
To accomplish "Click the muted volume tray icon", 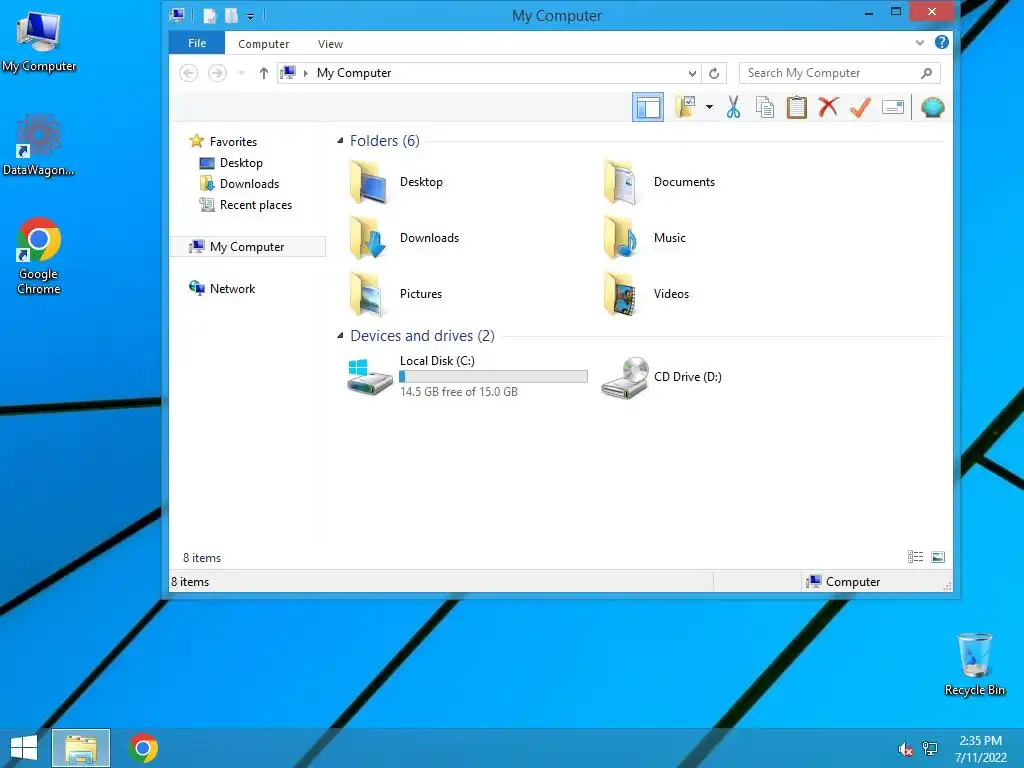I will (905, 749).
